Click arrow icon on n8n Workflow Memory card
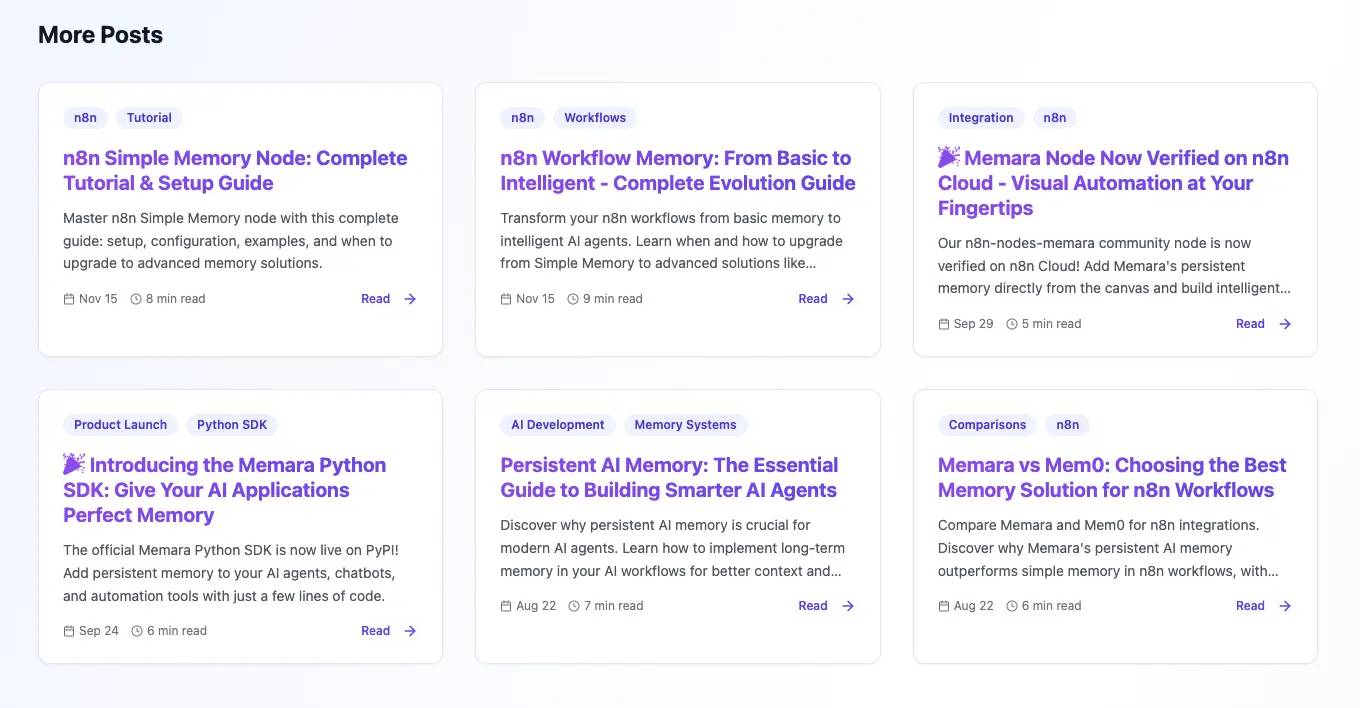This screenshot has height=708, width=1360. pyautogui.click(x=848, y=299)
